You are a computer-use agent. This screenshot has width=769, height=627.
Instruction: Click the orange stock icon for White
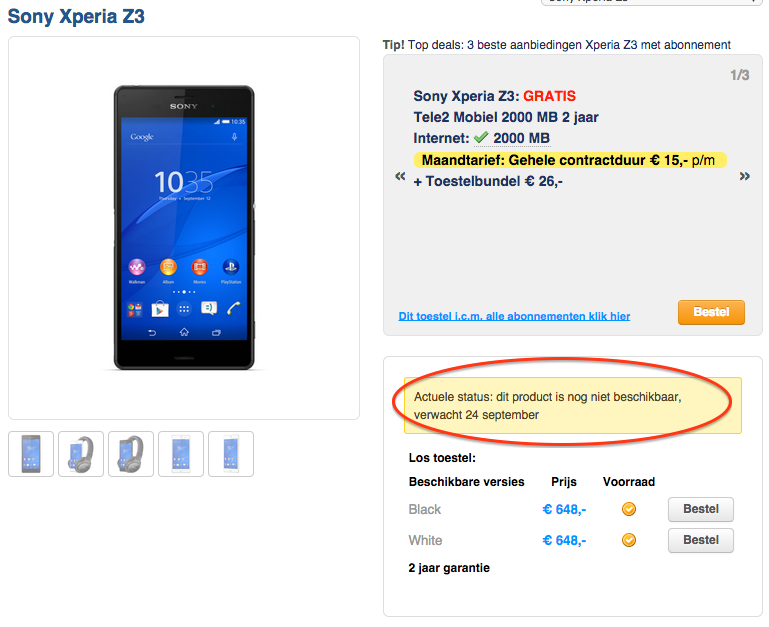[629, 541]
